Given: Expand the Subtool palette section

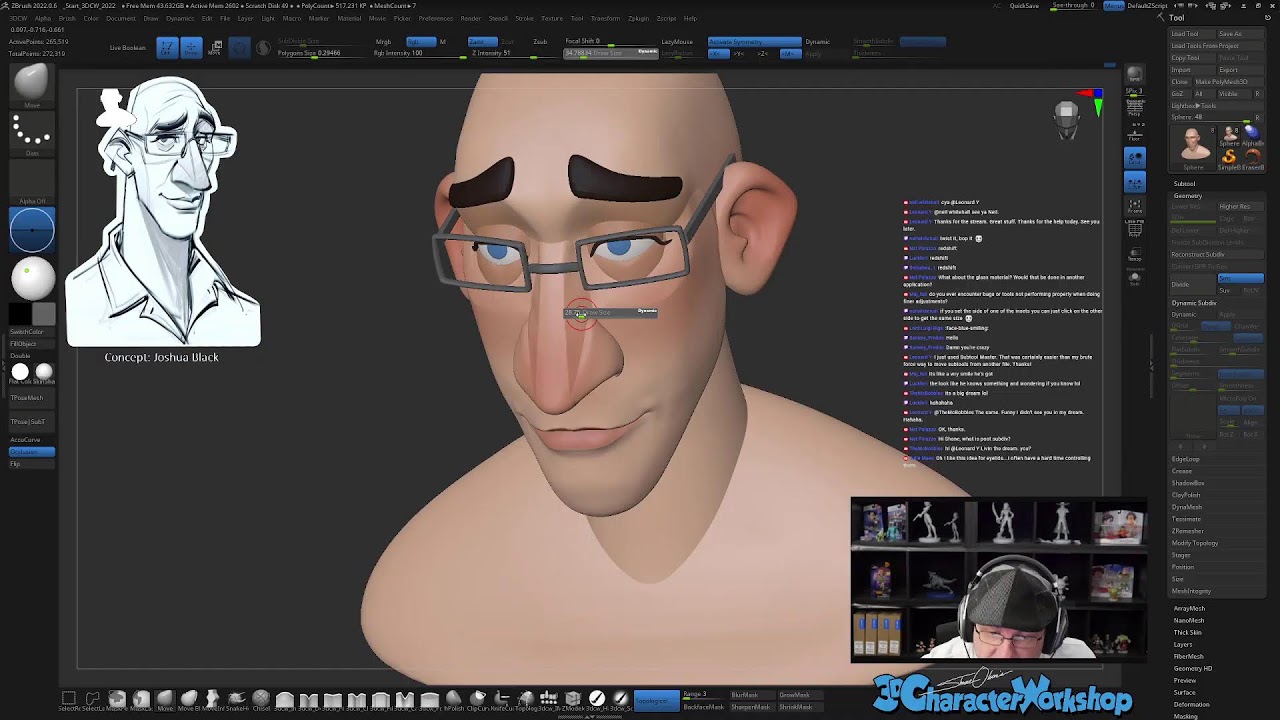Looking at the screenshot, I should pyautogui.click(x=1184, y=184).
